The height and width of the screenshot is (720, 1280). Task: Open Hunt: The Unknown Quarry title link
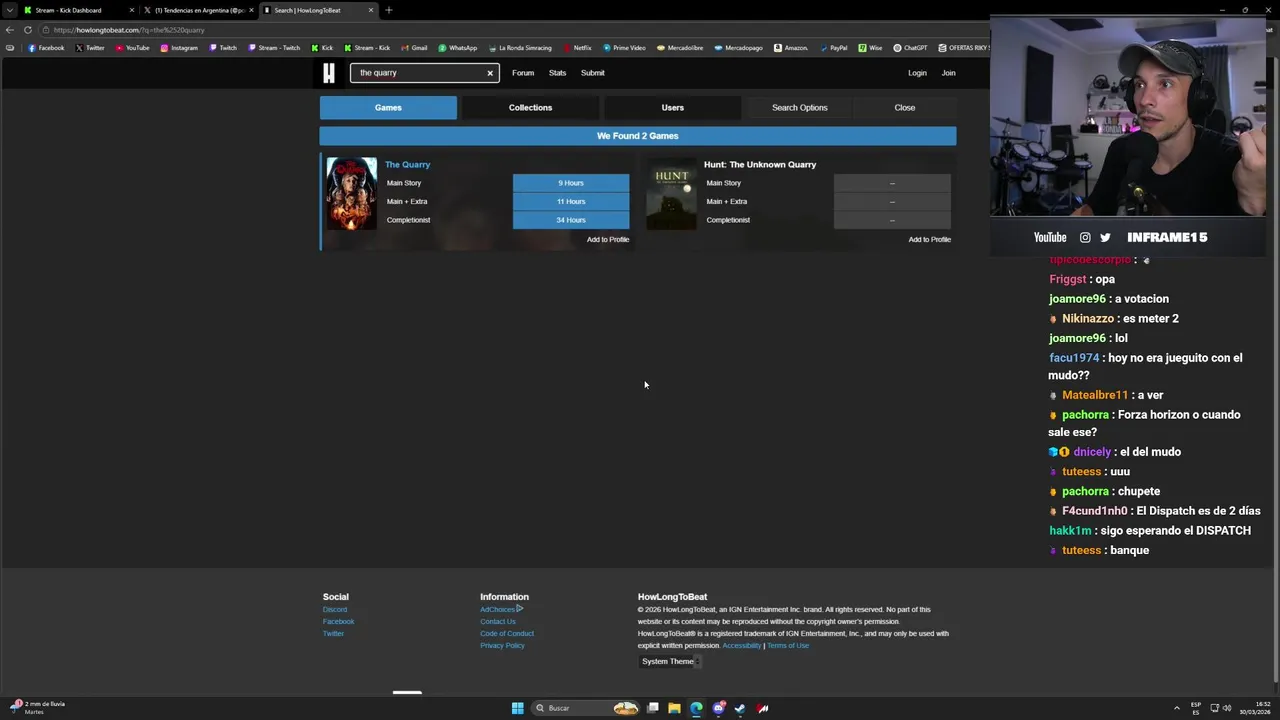click(x=760, y=165)
